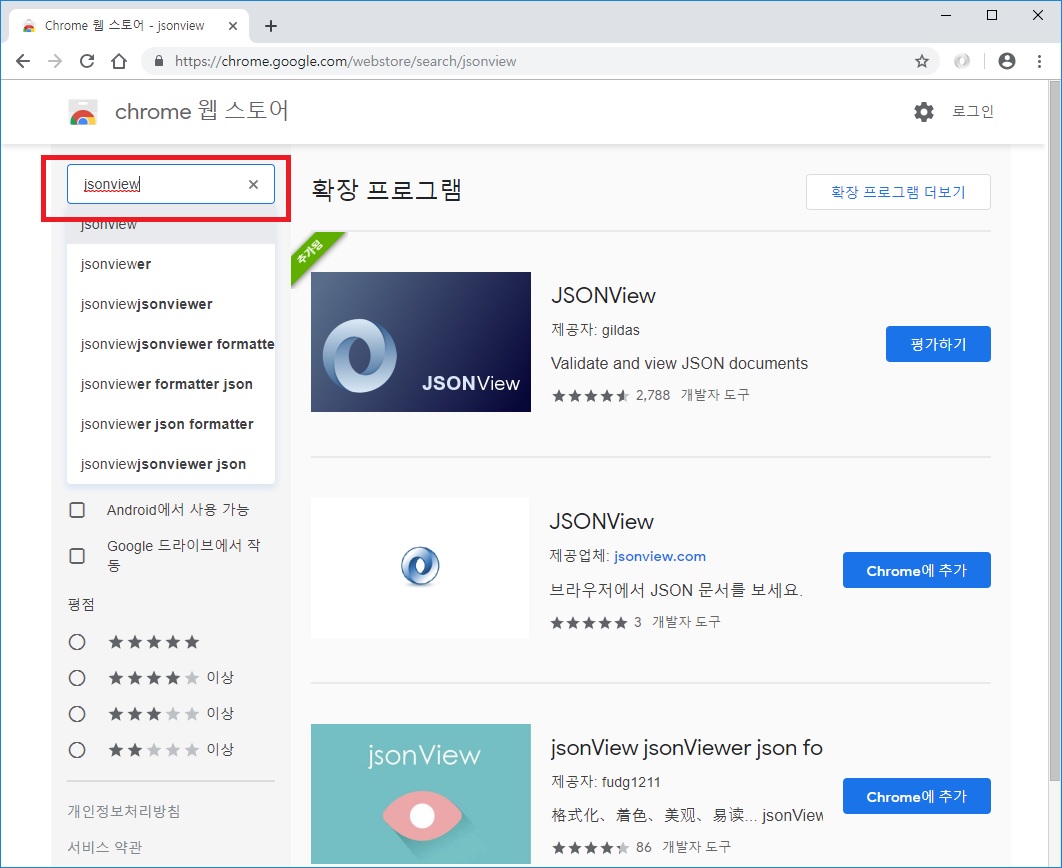Choose 'jsonviewjsonviewer json' suggestion
The image size is (1062, 868).
point(171,464)
